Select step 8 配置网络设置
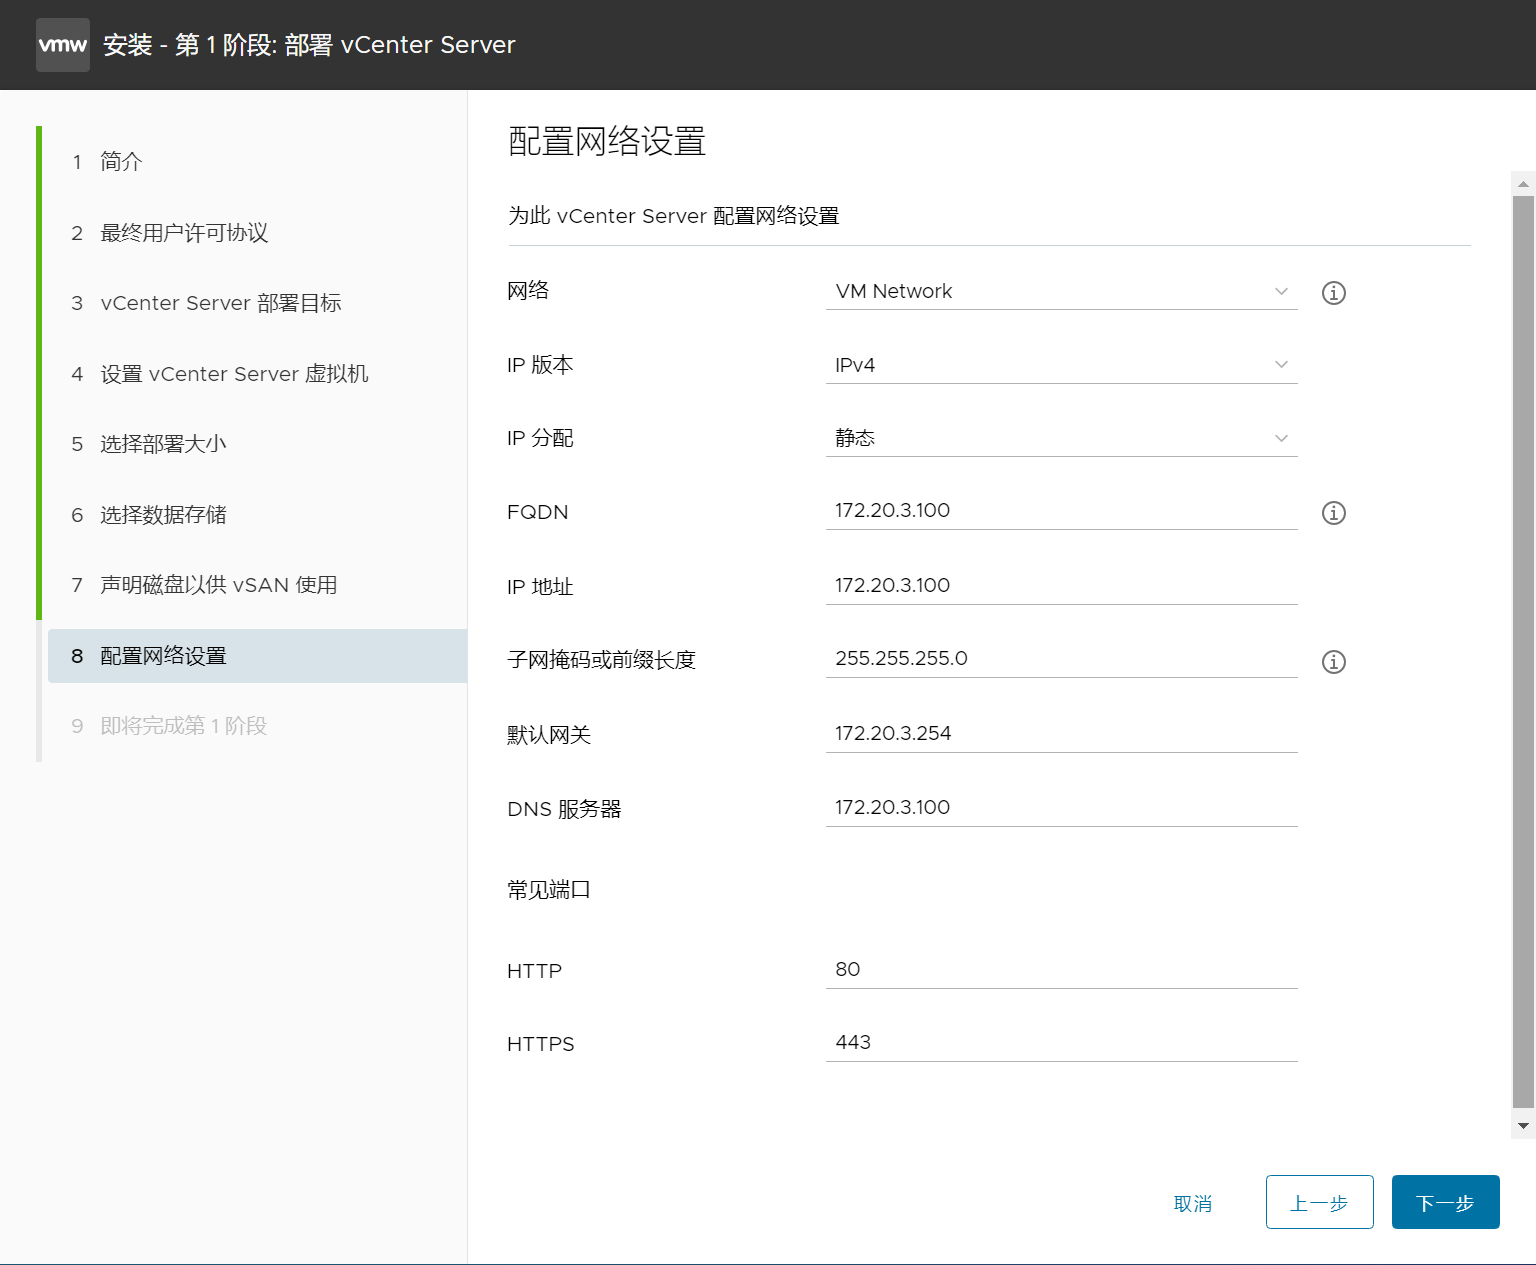Image resolution: width=1536 pixels, height=1265 pixels. pyautogui.click(x=257, y=656)
